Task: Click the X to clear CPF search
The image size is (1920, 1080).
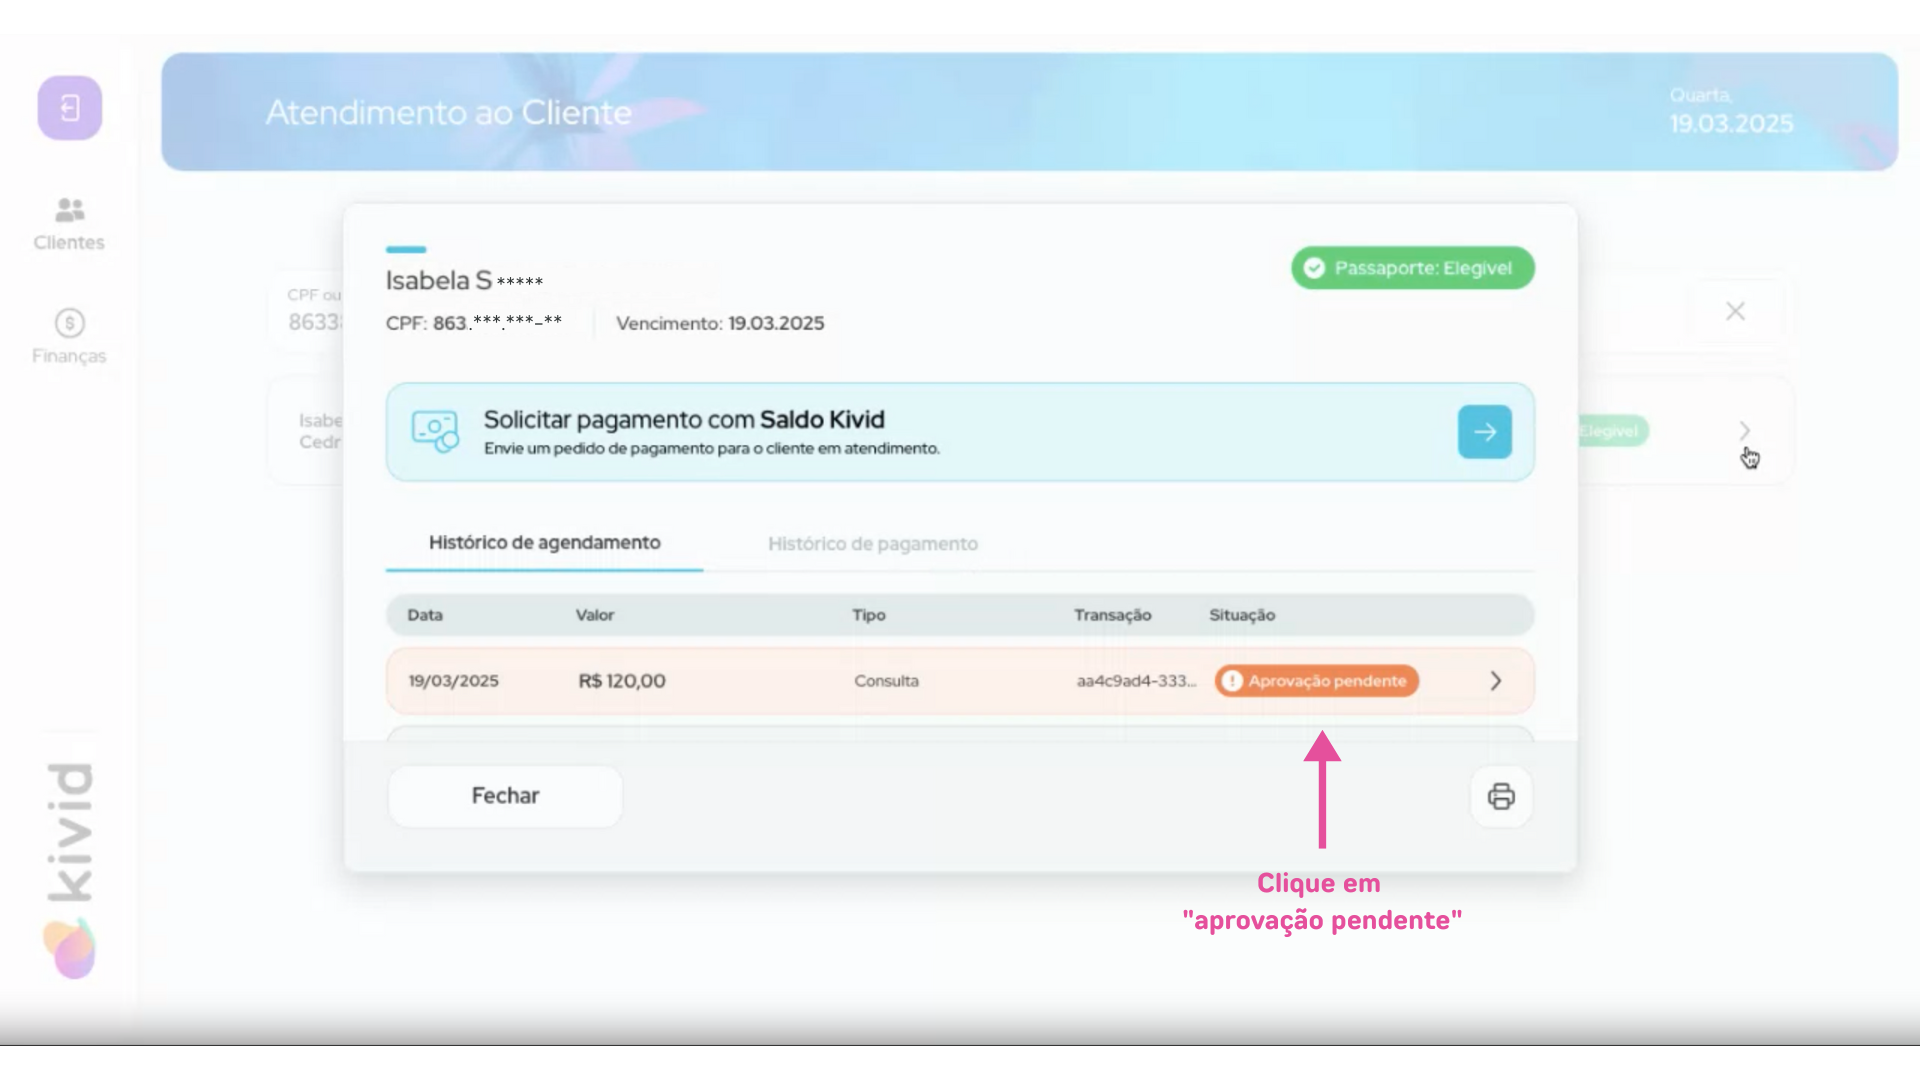Action: 1735,311
